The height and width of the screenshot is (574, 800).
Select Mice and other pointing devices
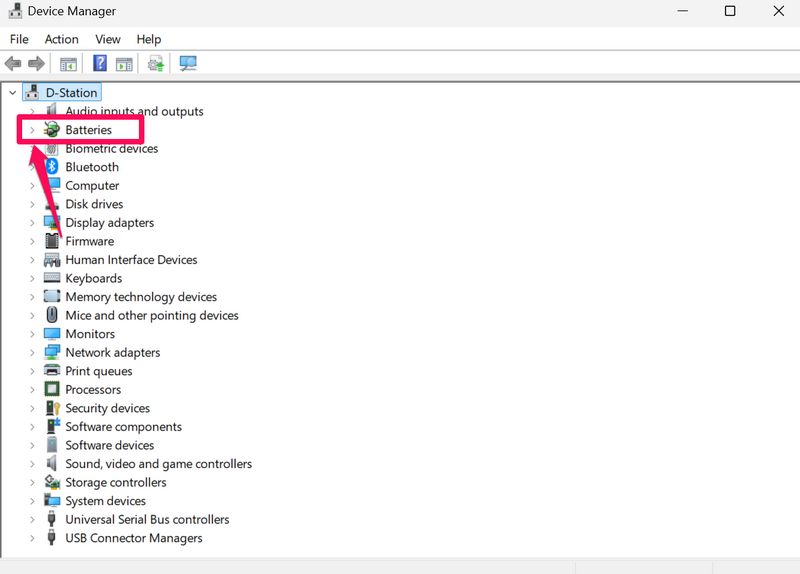coord(151,315)
